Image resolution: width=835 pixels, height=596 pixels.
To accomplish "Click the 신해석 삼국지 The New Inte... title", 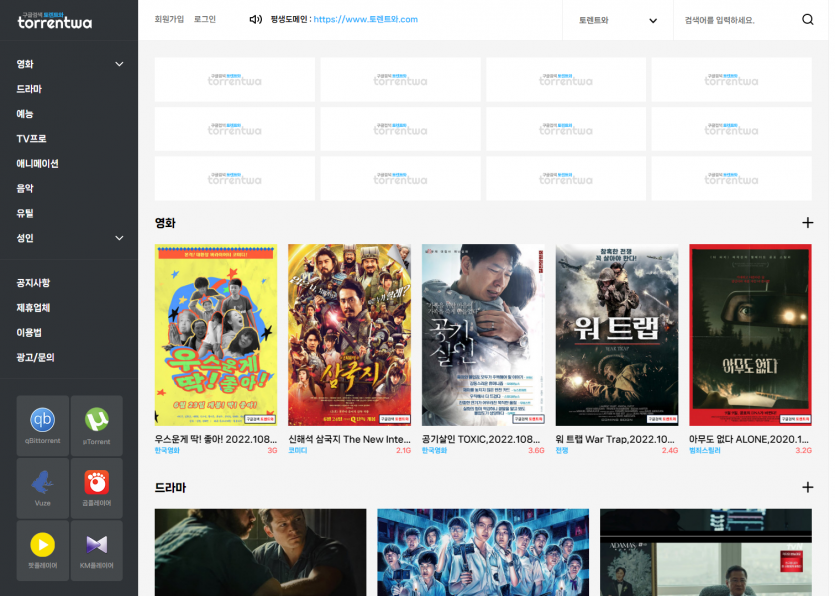I will [349, 439].
